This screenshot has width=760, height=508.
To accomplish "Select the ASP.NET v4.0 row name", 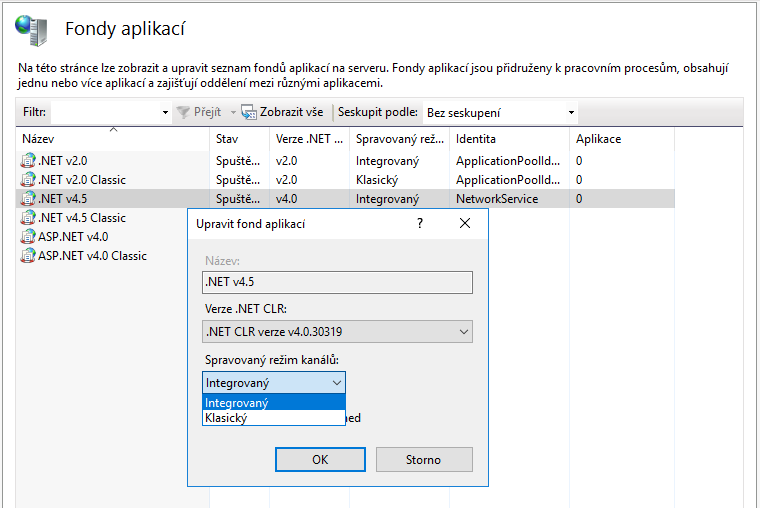I will (x=73, y=237).
